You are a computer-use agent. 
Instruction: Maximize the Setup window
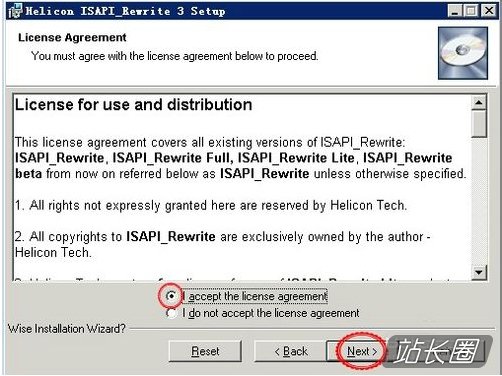tap(471, 11)
